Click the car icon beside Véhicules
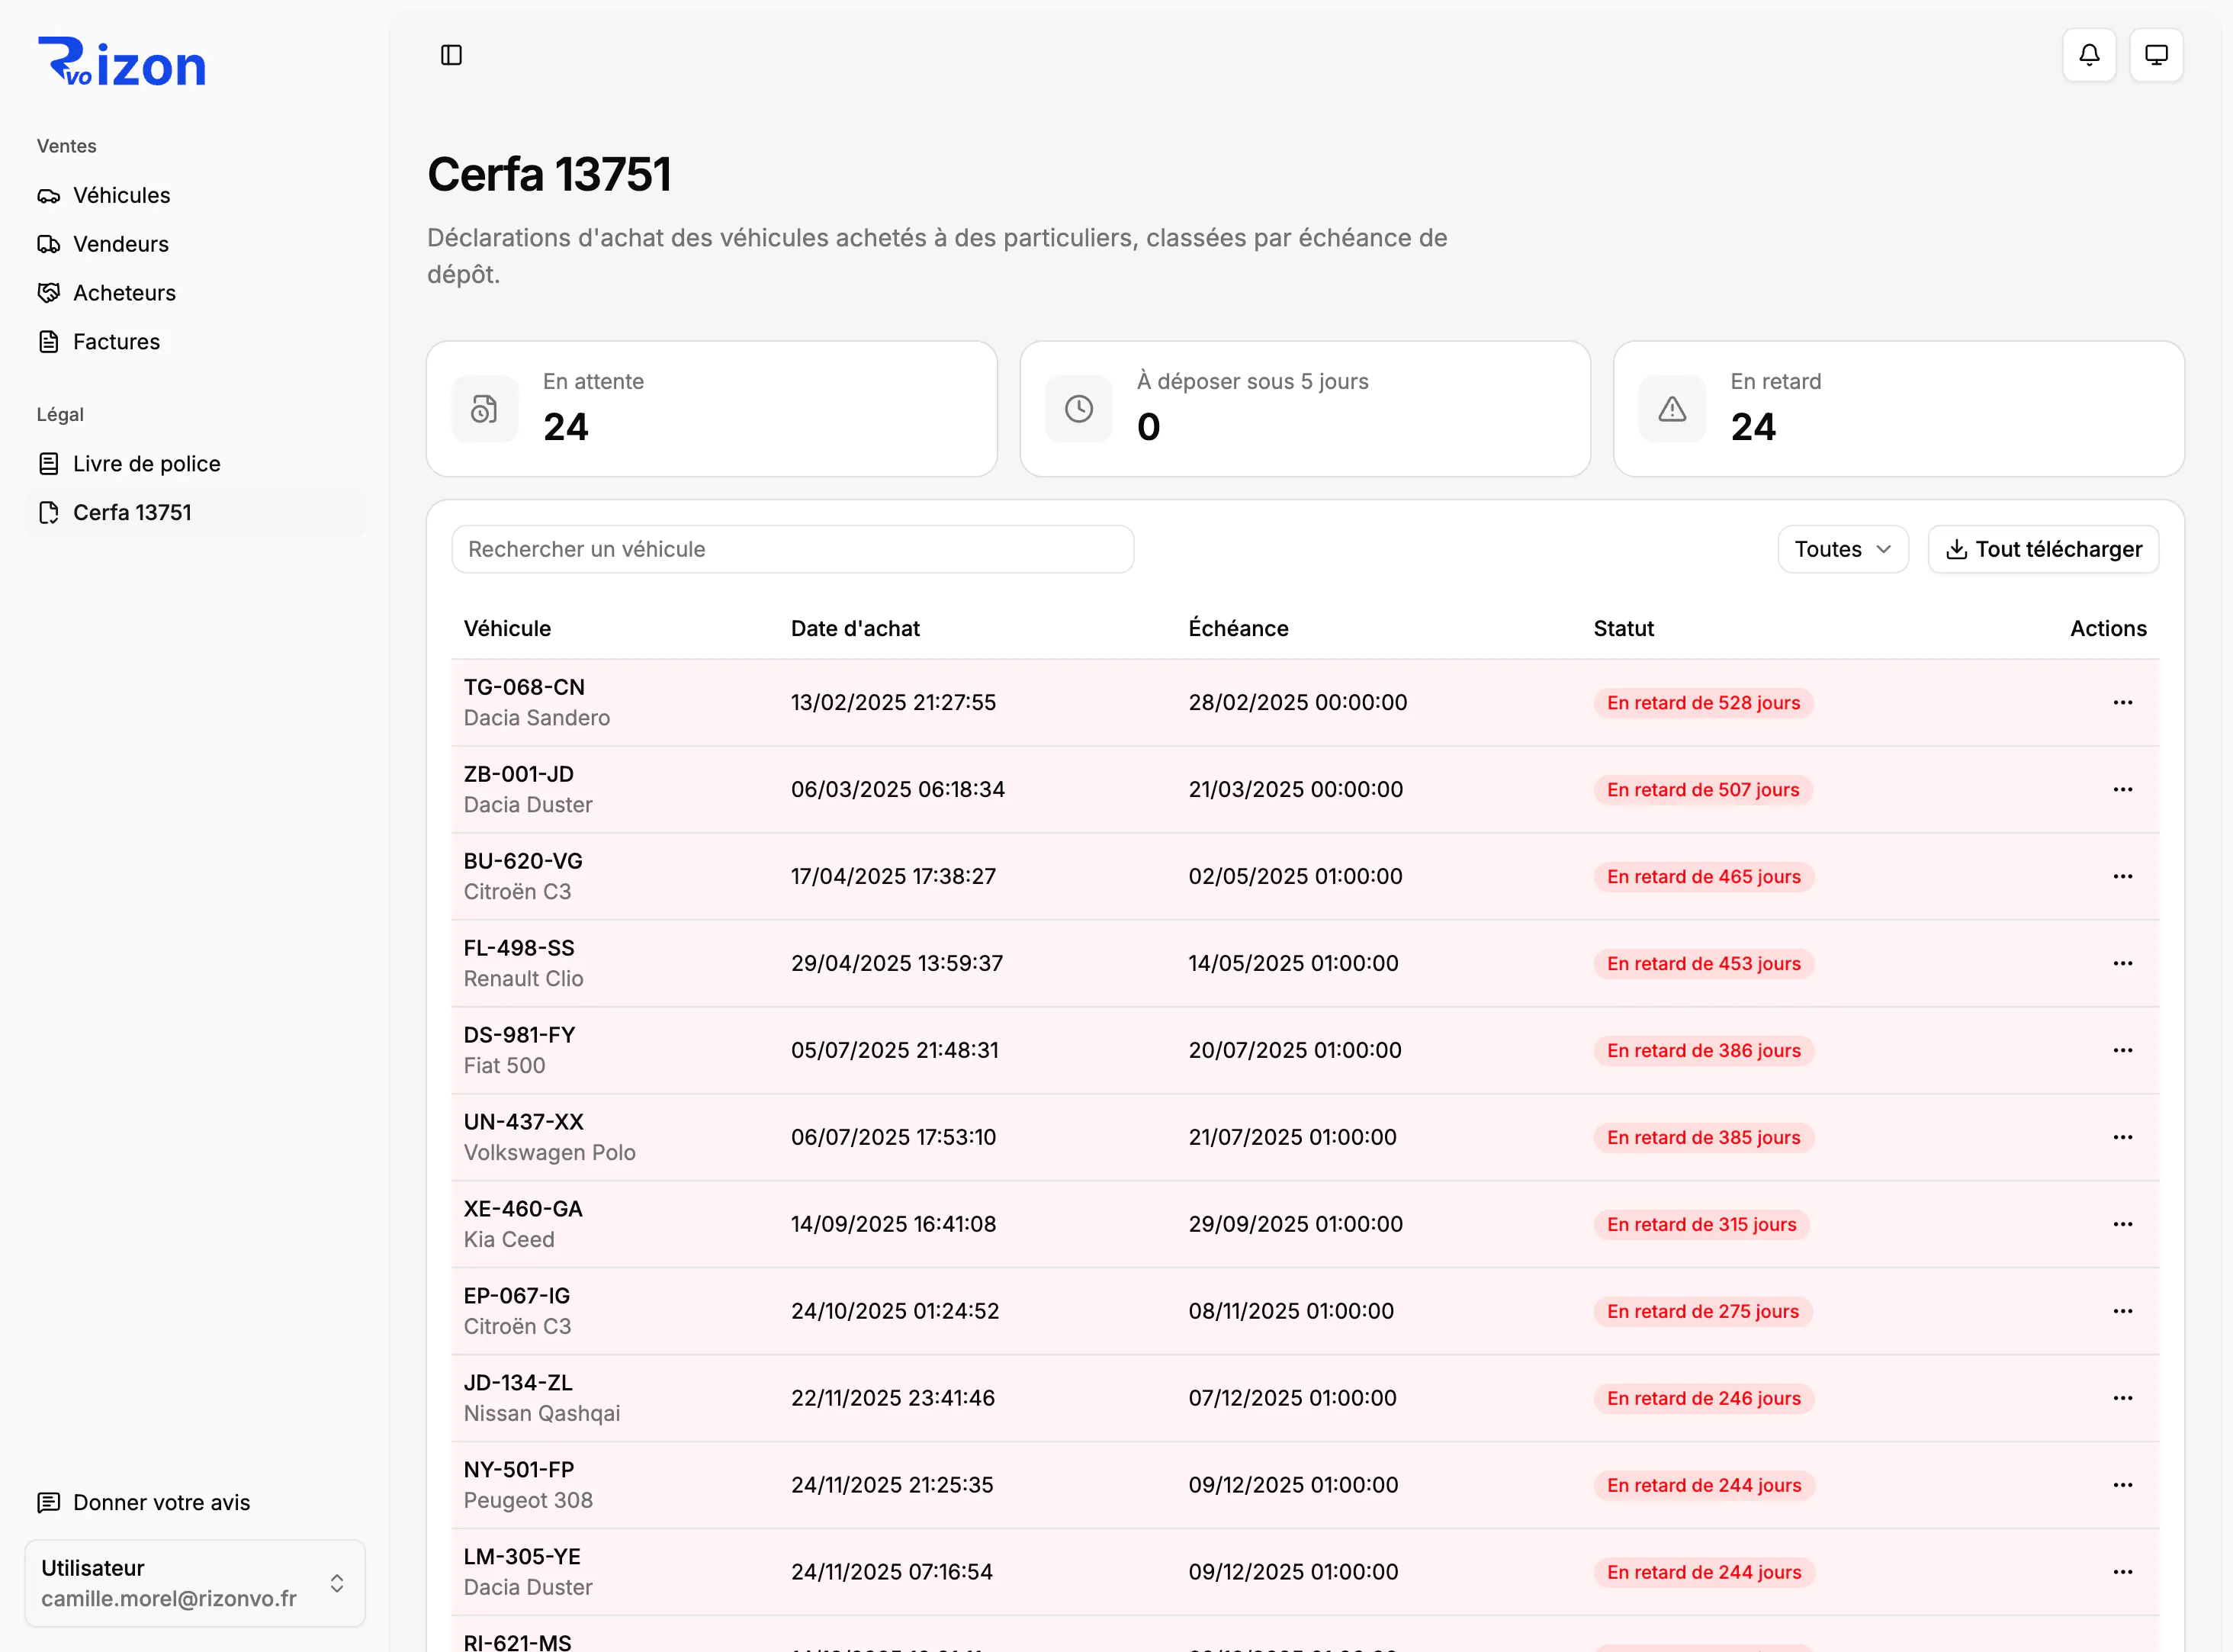Screen dimensions: 2233x1652 [x=49, y=196]
